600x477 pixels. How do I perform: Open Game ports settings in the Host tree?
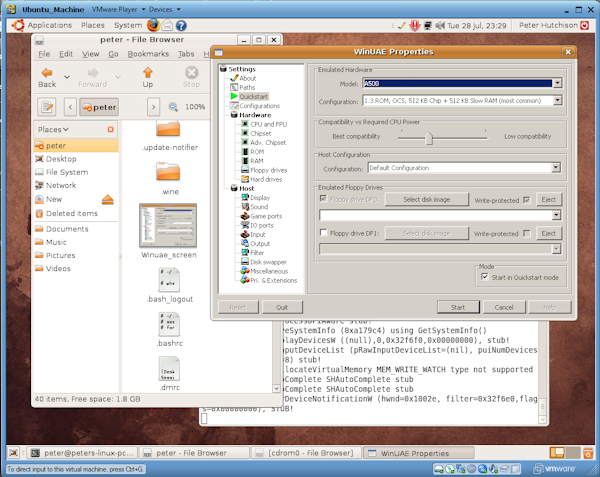266,216
